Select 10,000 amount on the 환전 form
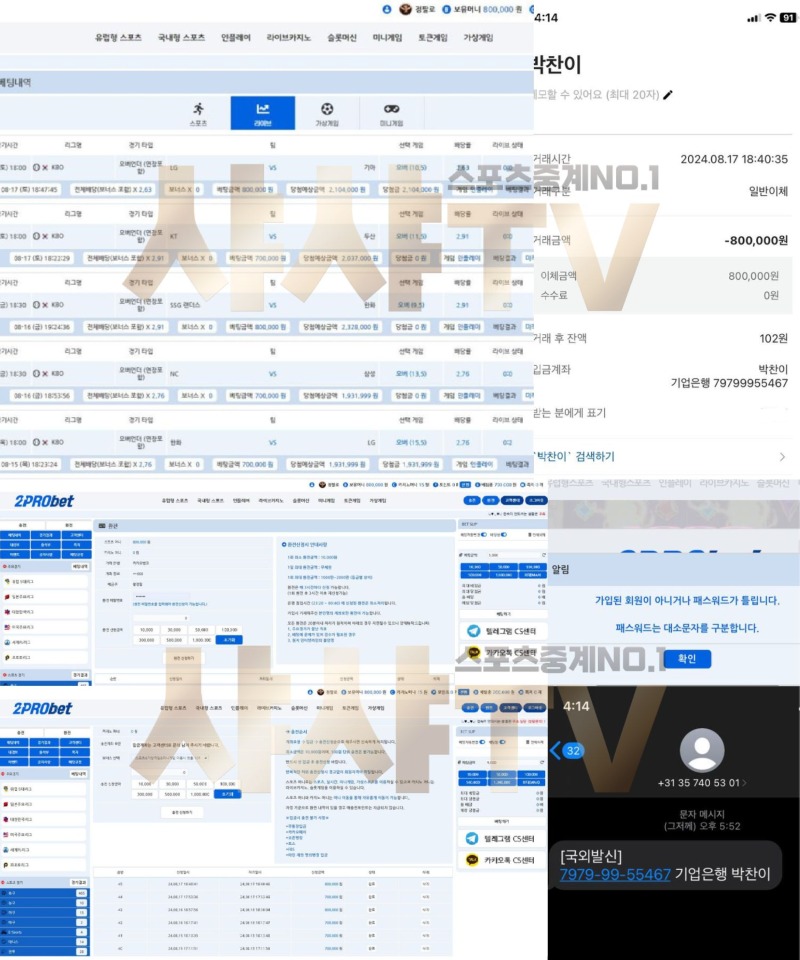The height and width of the screenshot is (960, 800). point(146,630)
